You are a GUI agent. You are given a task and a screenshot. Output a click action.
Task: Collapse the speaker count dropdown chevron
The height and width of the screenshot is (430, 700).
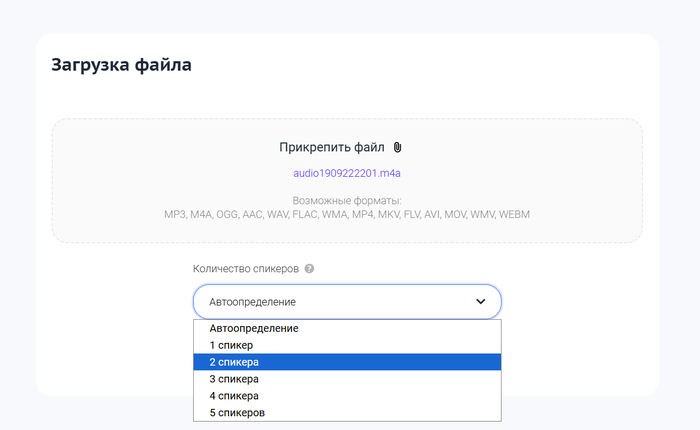point(481,301)
